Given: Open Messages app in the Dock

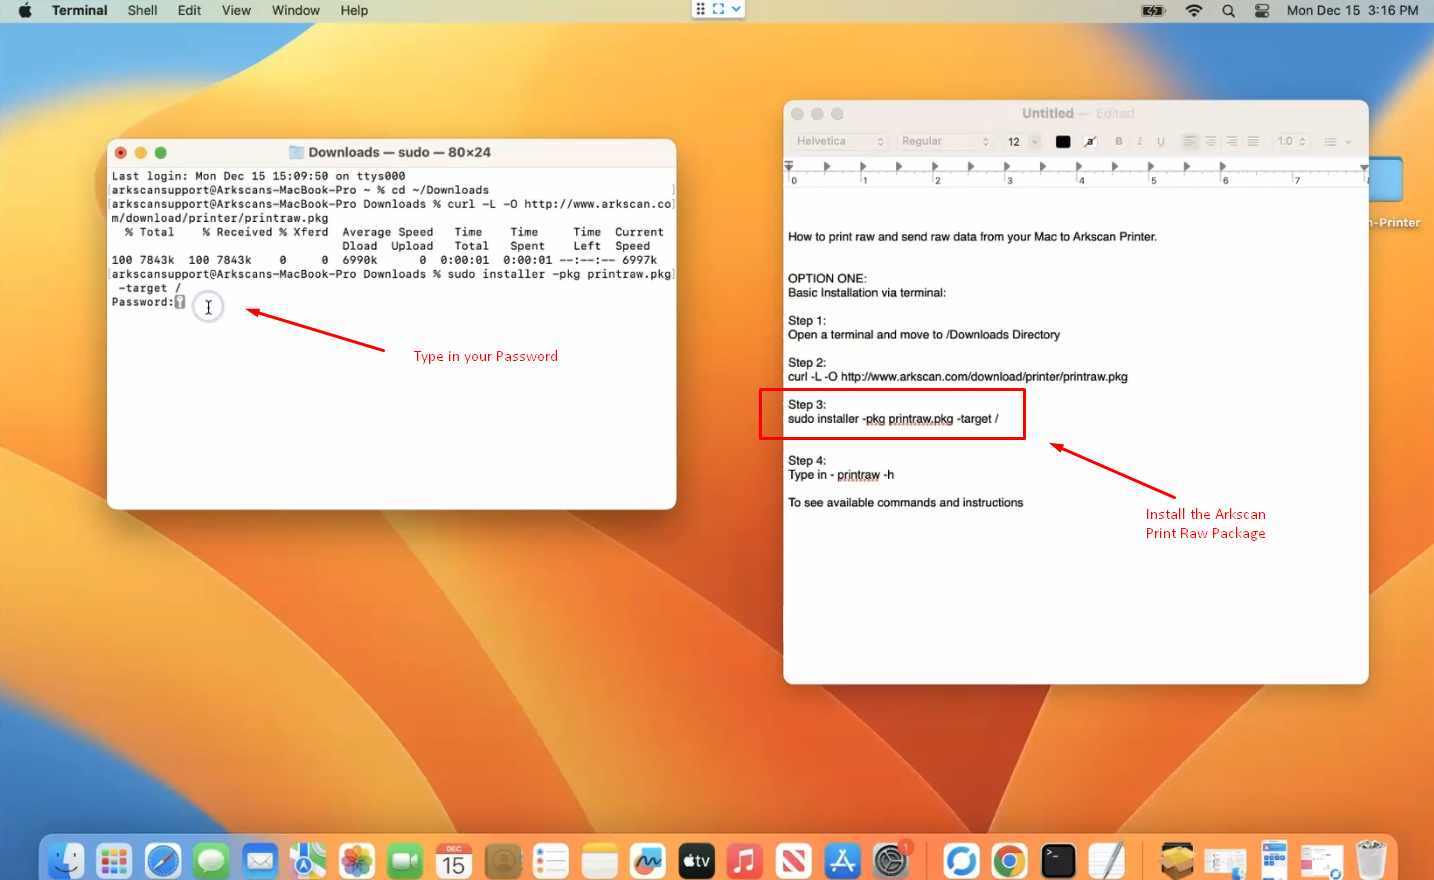Looking at the screenshot, I should (211, 860).
